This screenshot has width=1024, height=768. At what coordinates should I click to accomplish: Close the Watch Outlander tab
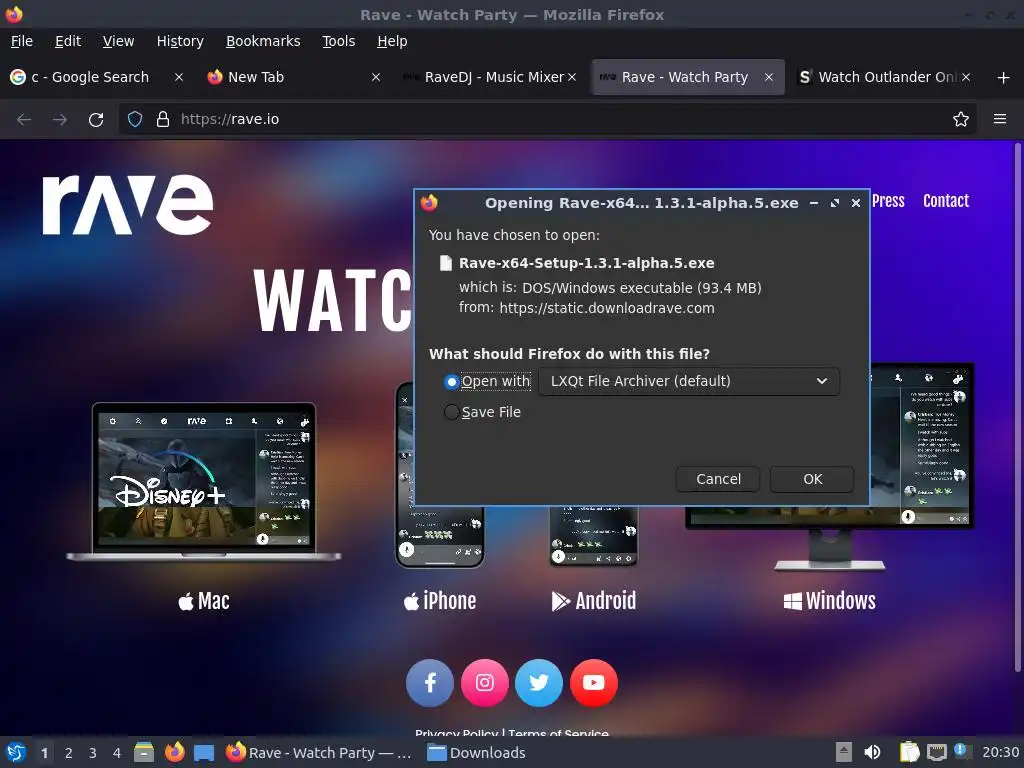[x=966, y=77]
